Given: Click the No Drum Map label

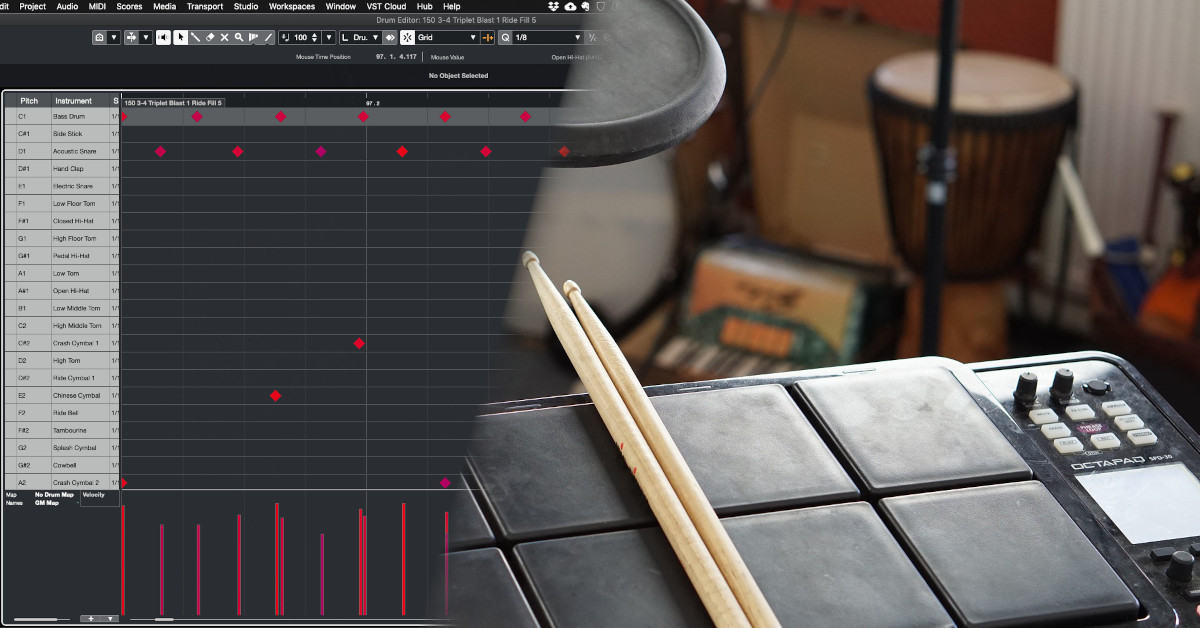Looking at the screenshot, I should pos(54,494).
